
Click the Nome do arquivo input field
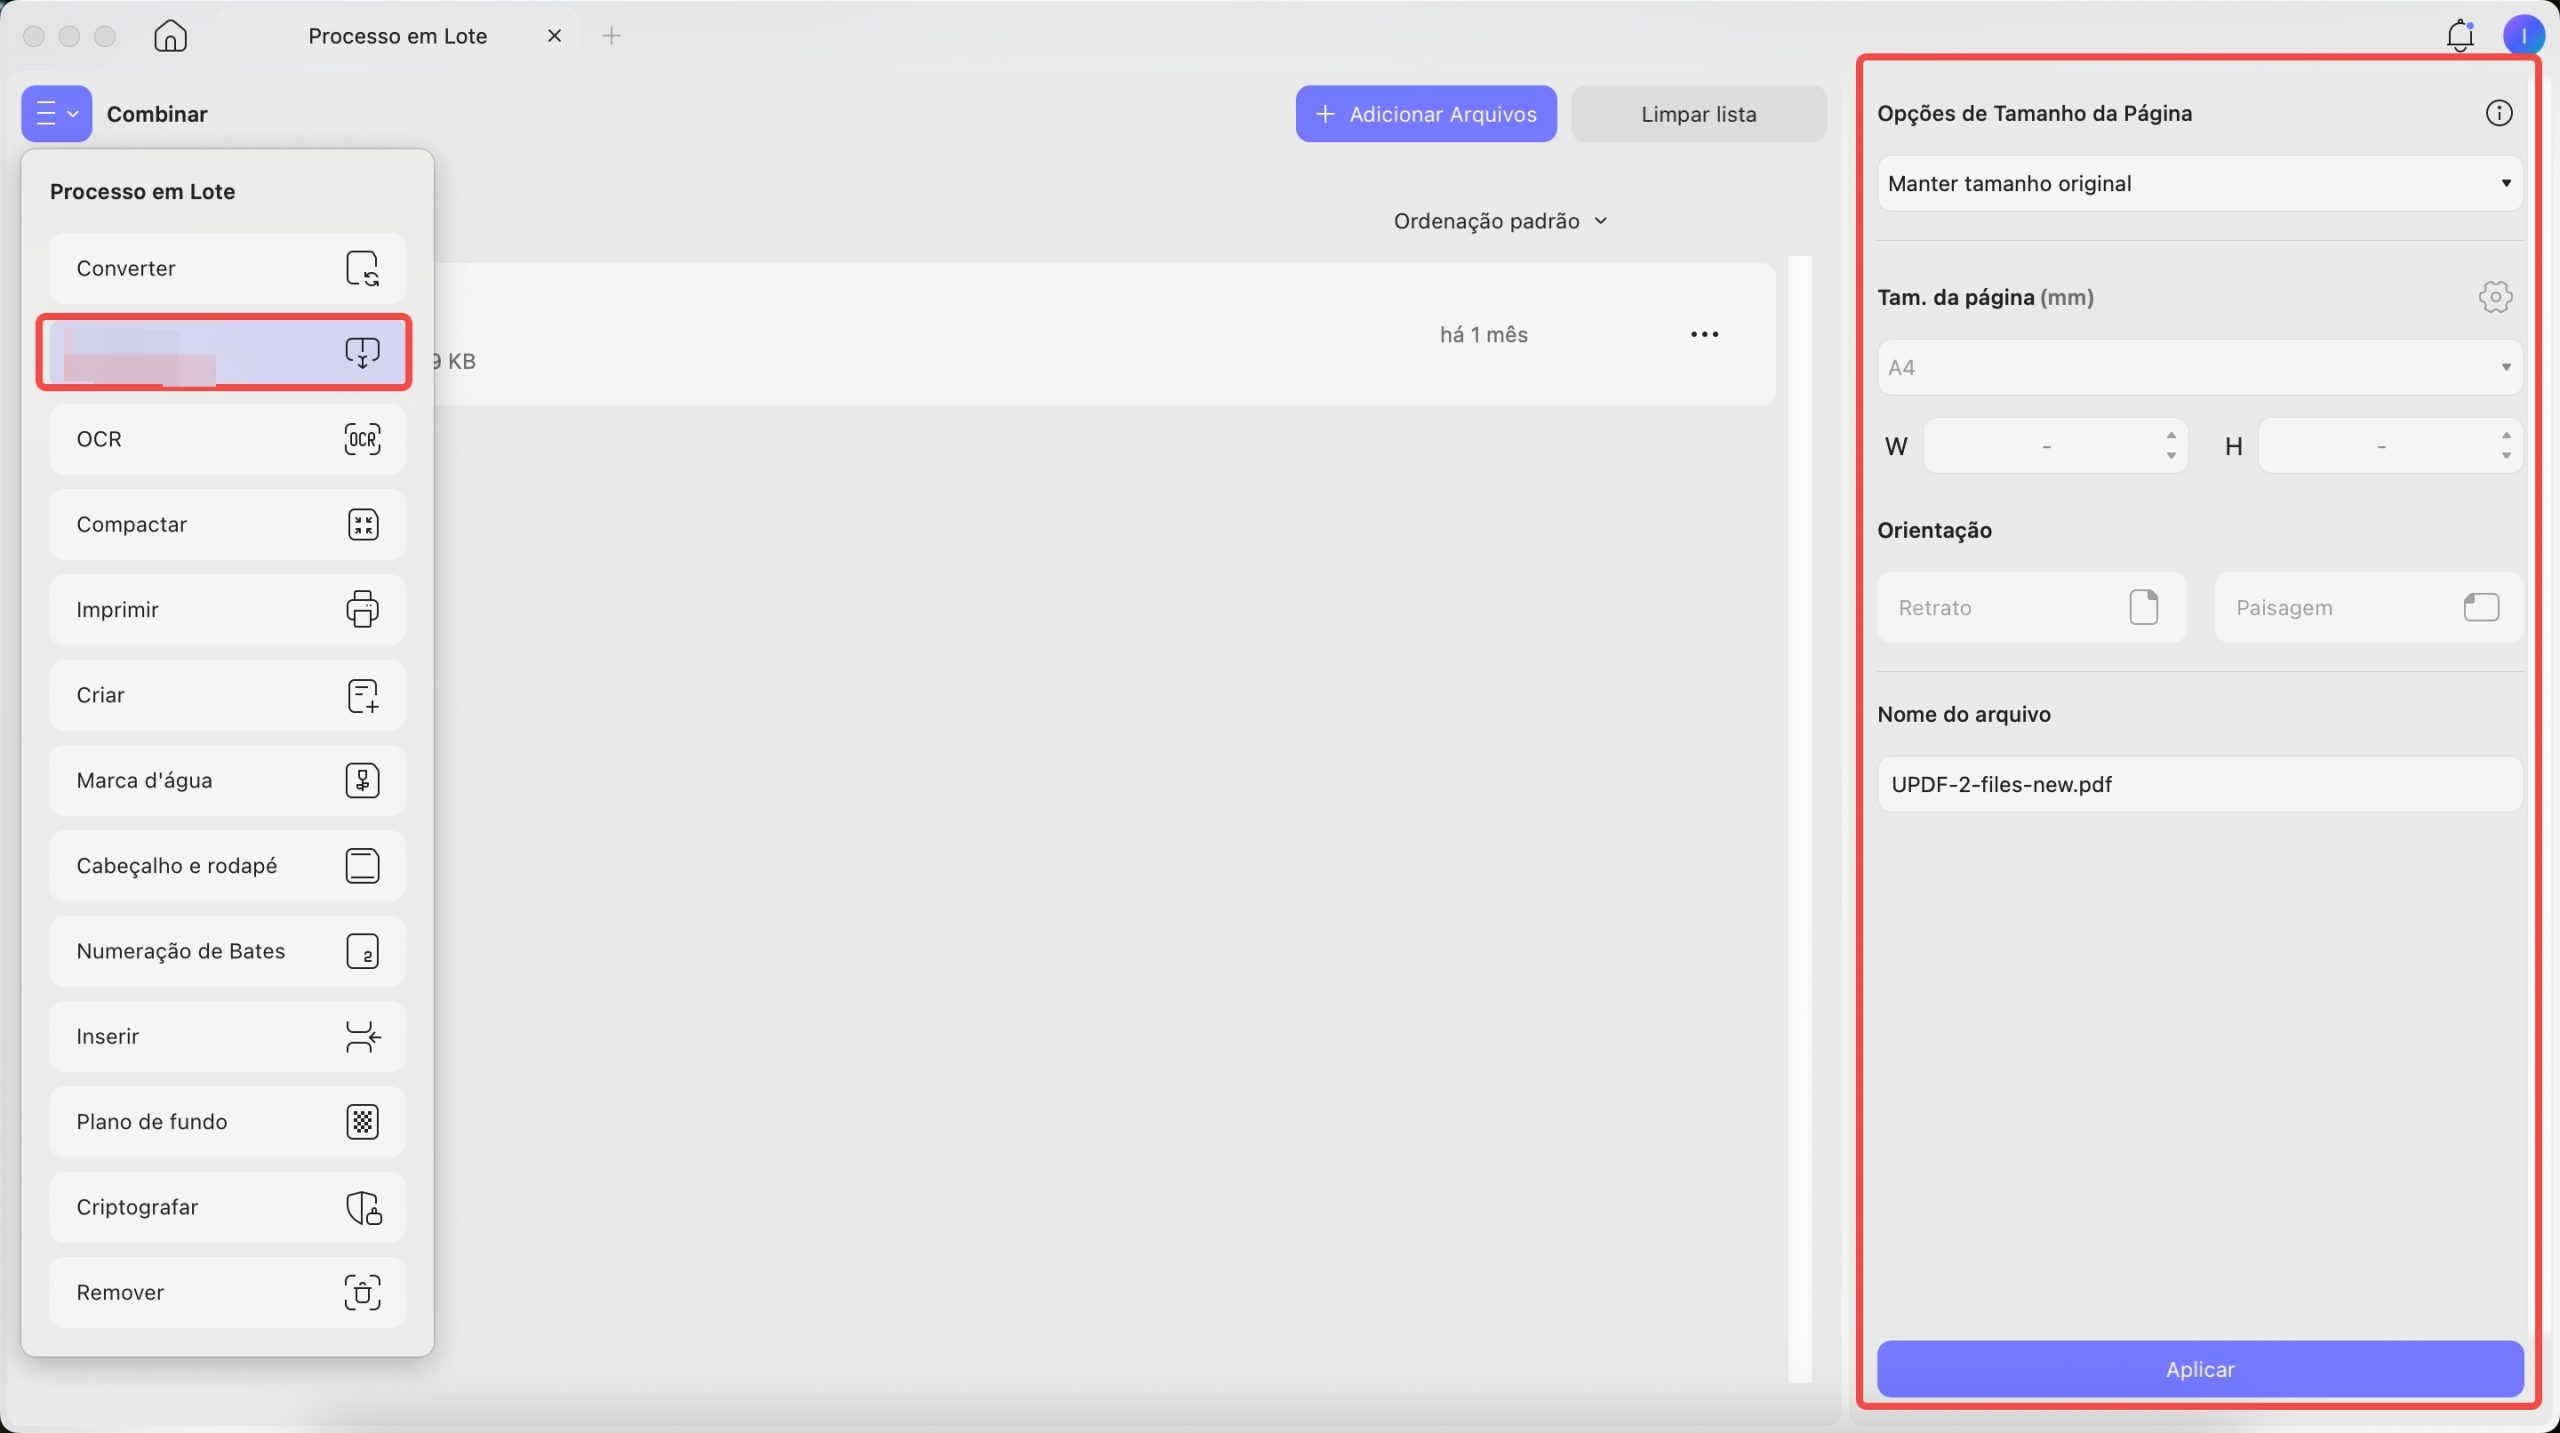(x=2199, y=784)
